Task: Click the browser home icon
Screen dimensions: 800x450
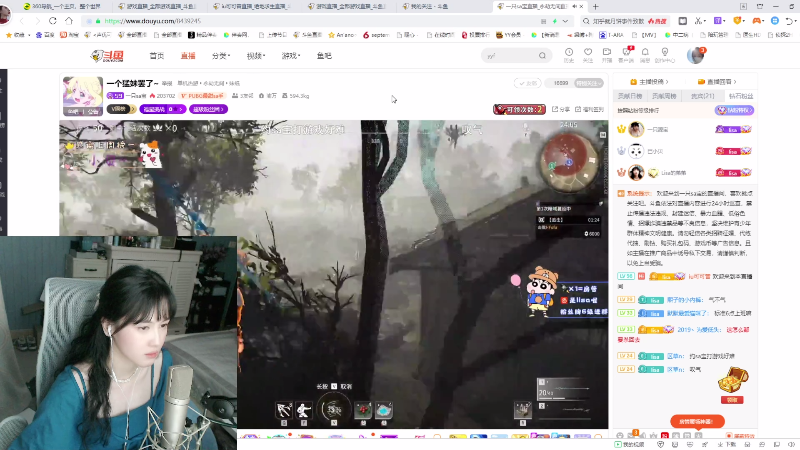Action: tap(69, 21)
